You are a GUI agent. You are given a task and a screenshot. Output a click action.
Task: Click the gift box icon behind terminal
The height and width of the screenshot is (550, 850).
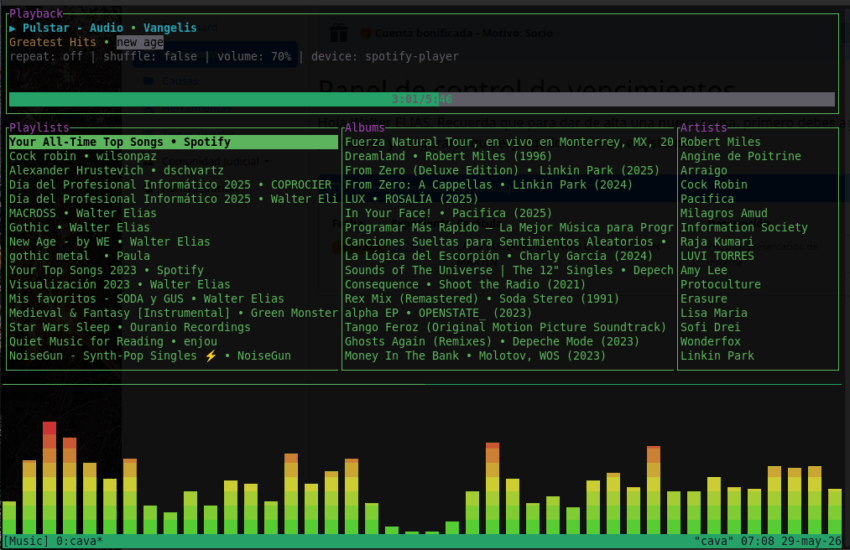[x=339, y=33]
